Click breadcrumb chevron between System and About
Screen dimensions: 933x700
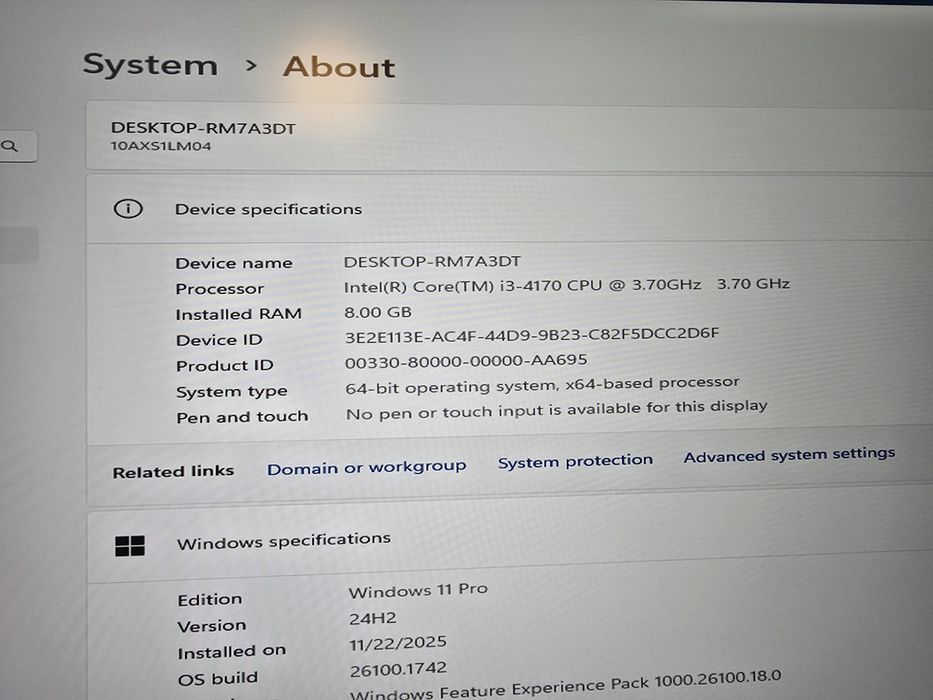point(251,65)
